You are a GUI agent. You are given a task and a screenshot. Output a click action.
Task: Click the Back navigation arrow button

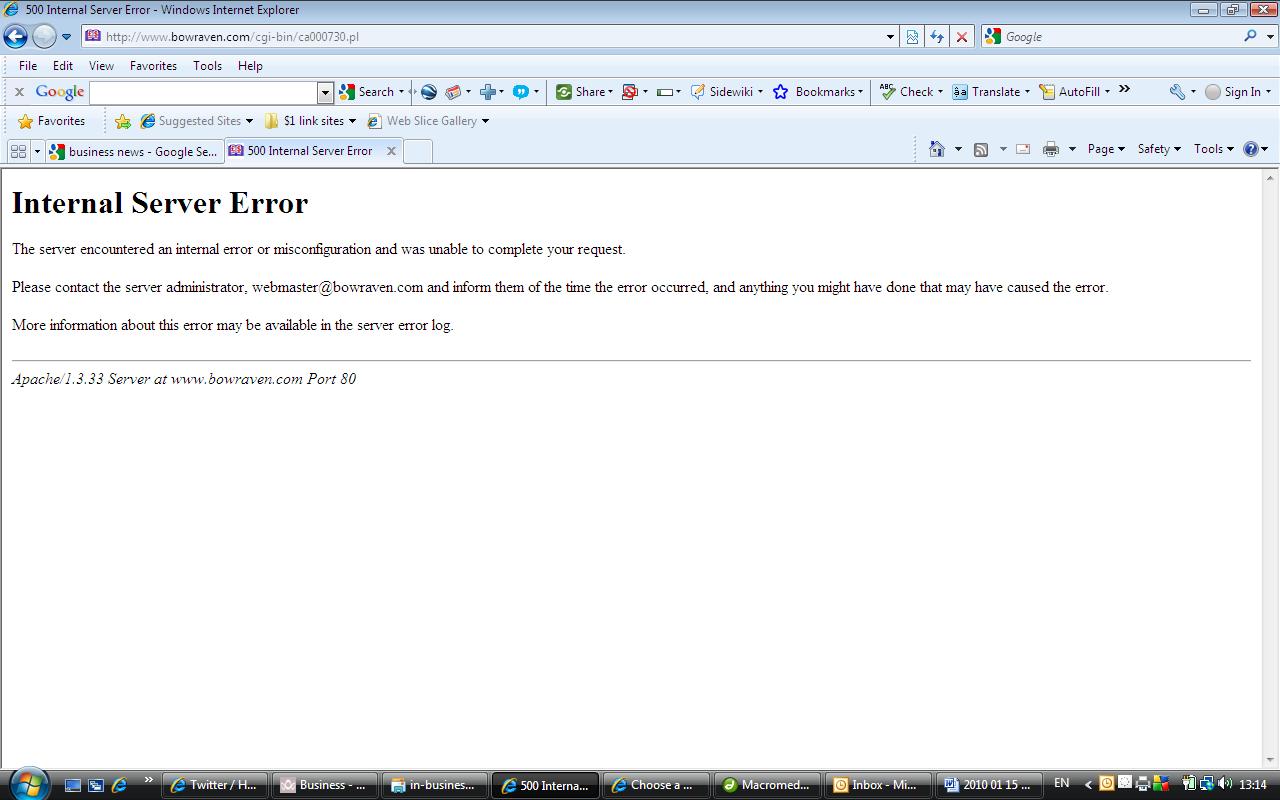click(x=15, y=37)
